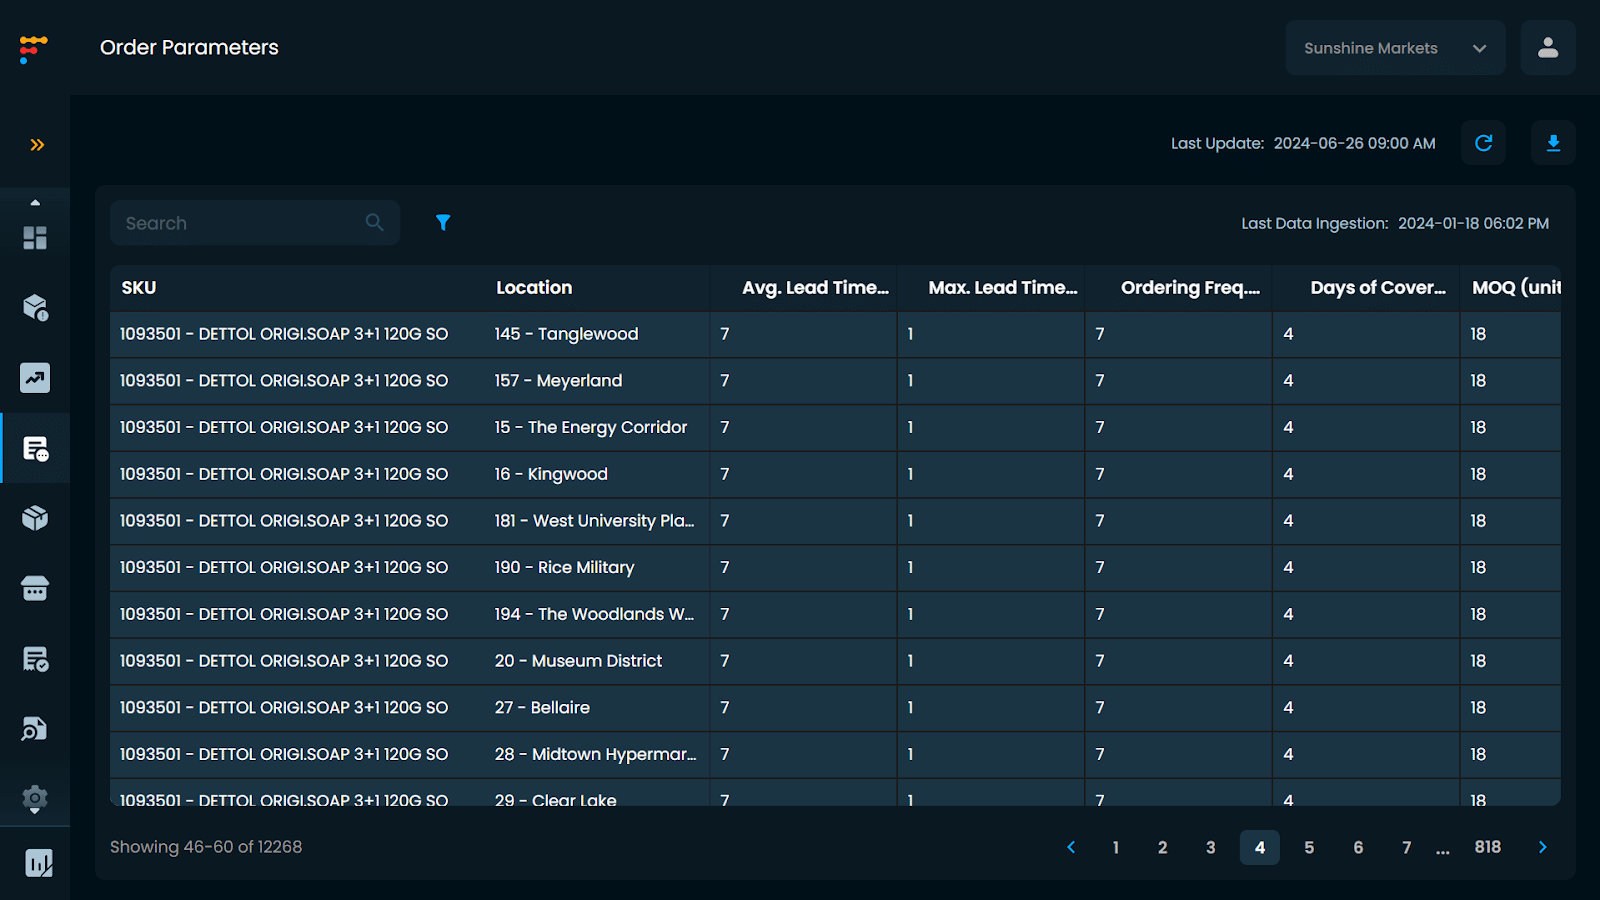Open the dashboard grid icon in sidebar
Viewport: 1600px width, 900px height.
click(35, 238)
